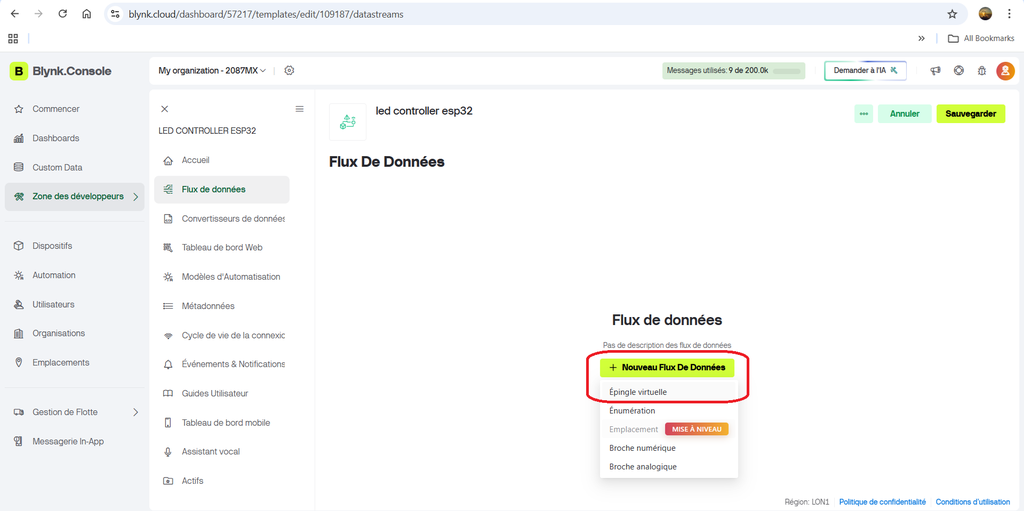Open the Accueil tab
This screenshot has height=511, width=1024.
tap(222, 160)
